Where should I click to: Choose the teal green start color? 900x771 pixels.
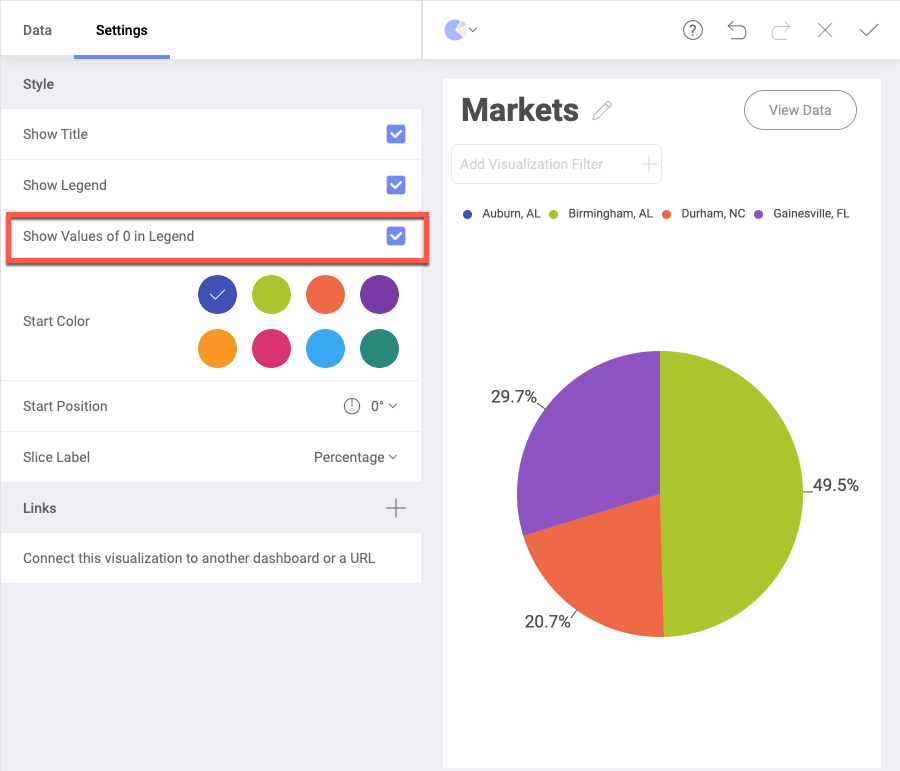(379, 348)
